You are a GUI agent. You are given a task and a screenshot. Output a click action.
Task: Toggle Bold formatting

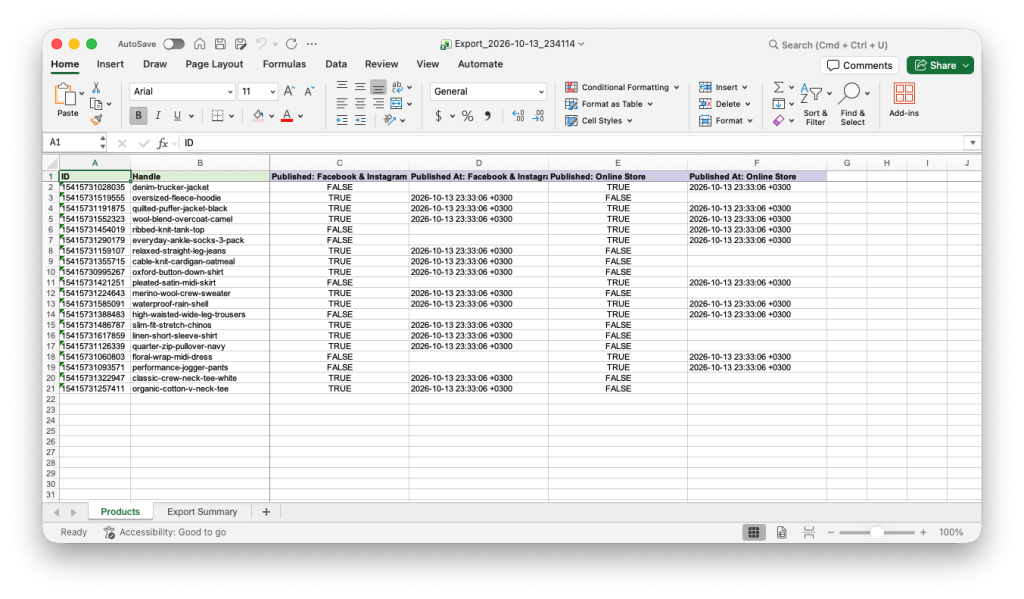tap(138, 116)
